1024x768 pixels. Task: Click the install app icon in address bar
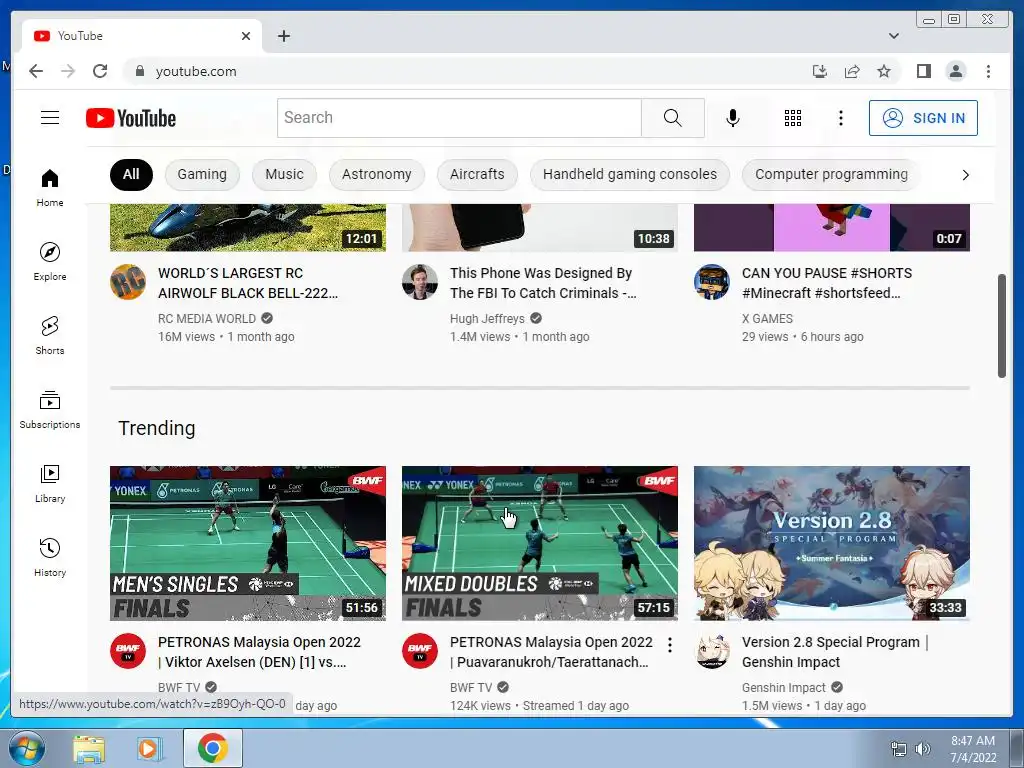click(820, 71)
